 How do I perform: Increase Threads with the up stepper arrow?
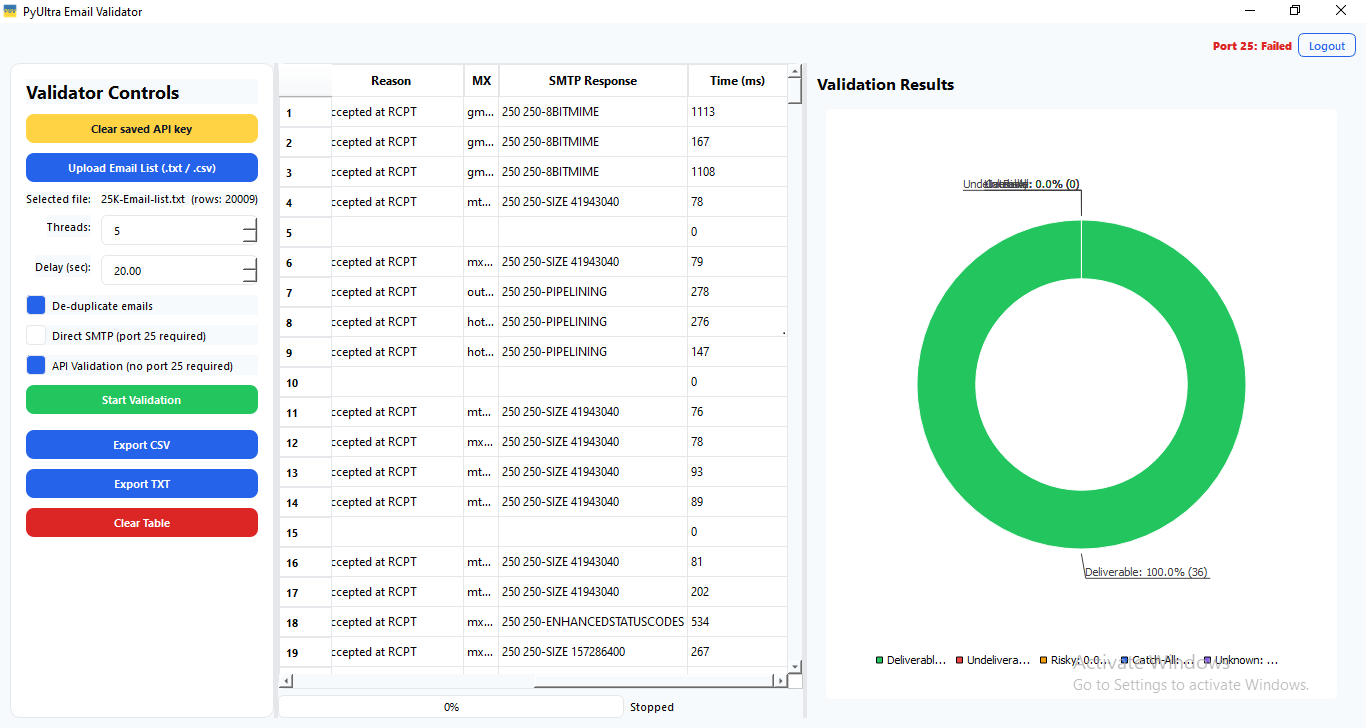[251, 223]
